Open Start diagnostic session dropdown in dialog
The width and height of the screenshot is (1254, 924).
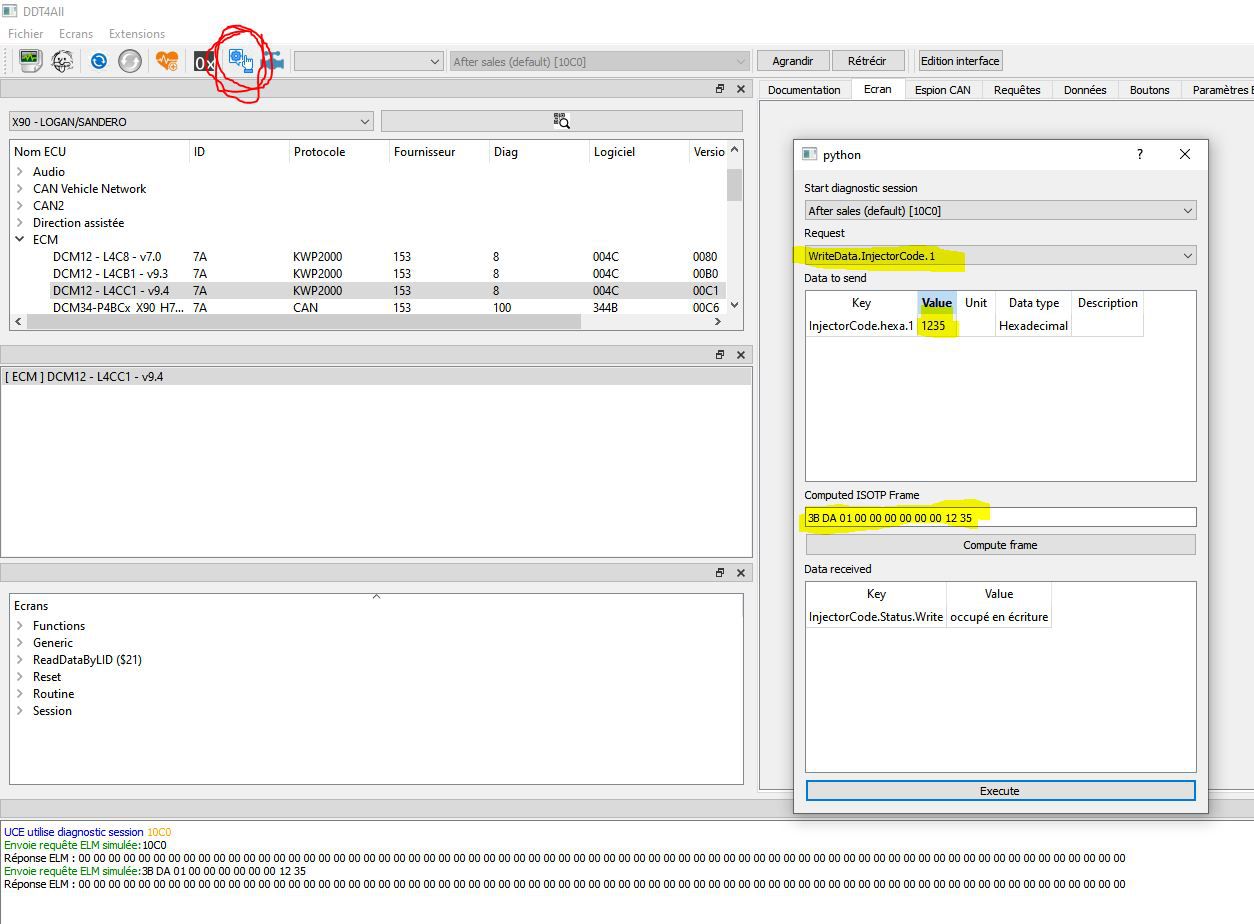tap(1000, 211)
